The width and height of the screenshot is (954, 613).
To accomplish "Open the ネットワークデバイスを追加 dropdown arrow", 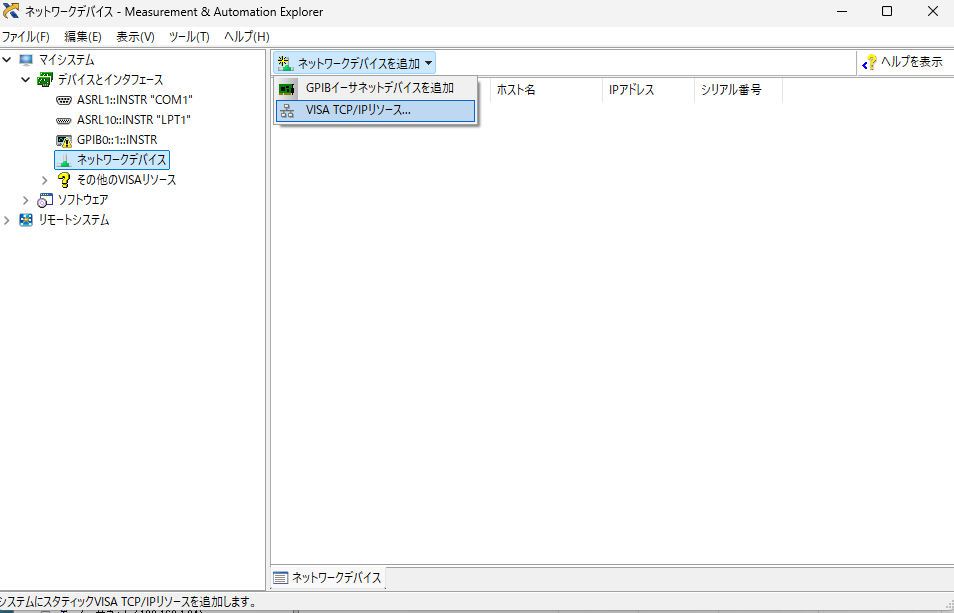I will pos(429,63).
